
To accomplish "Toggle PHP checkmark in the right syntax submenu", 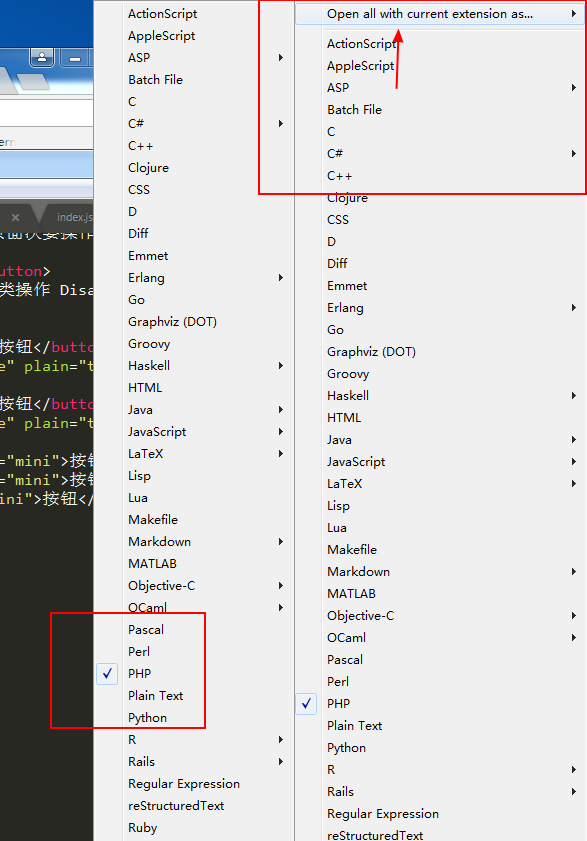I will [306, 704].
